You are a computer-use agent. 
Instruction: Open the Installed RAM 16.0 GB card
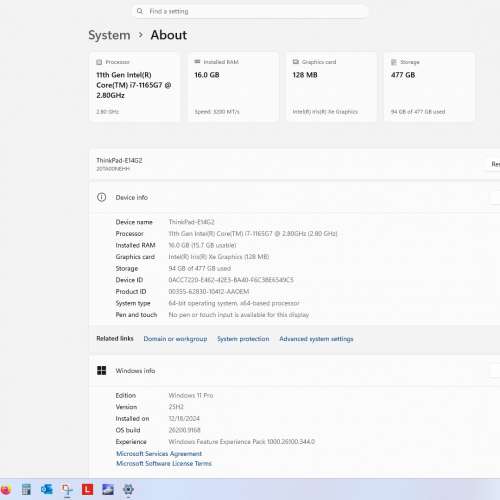click(233, 87)
